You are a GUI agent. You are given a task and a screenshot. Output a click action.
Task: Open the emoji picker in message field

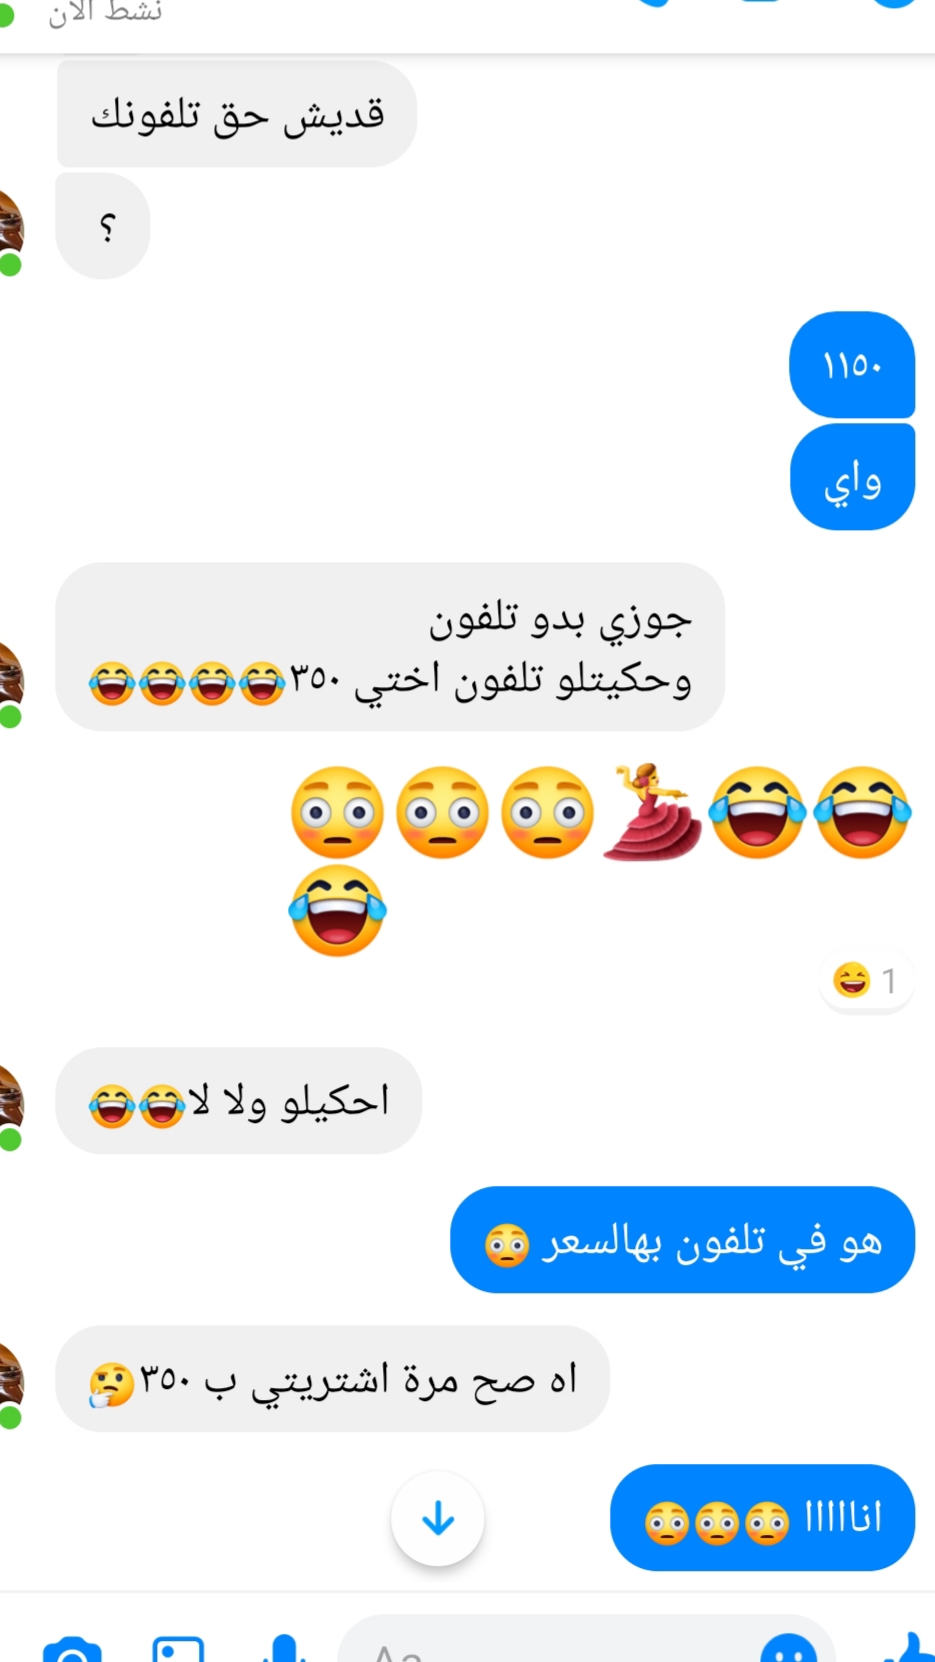click(x=789, y=1648)
